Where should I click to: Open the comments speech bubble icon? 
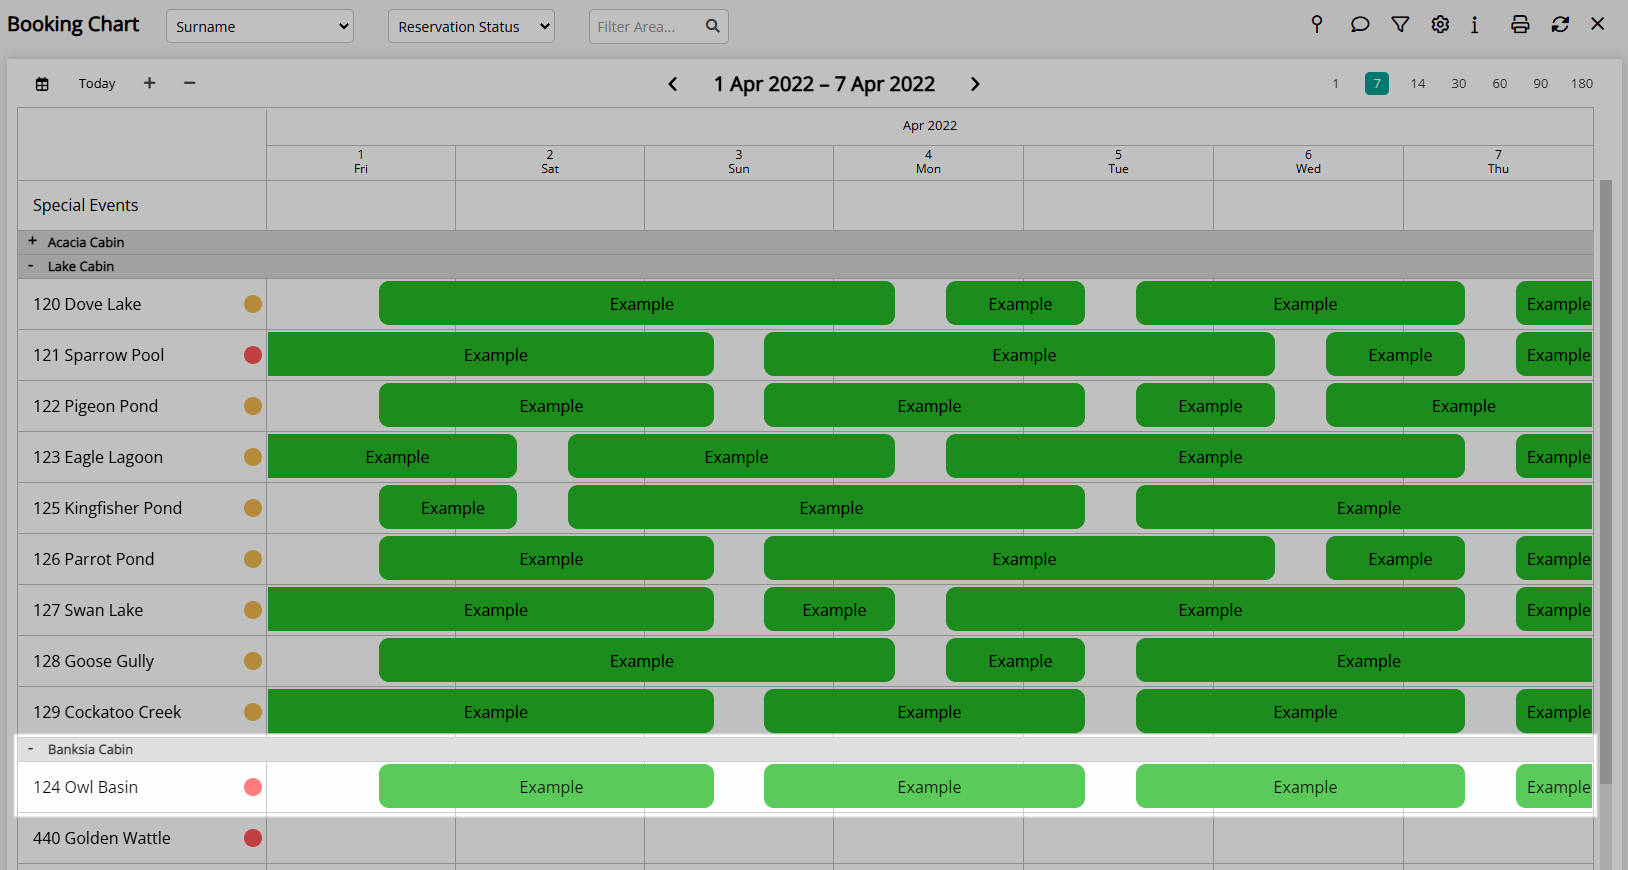click(1359, 24)
